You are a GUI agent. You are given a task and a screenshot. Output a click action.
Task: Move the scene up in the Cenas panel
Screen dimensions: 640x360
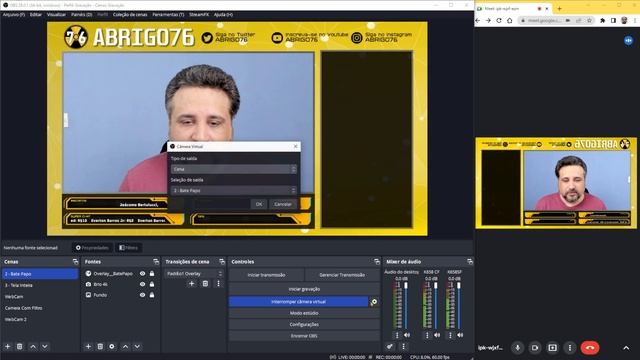point(33,347)
